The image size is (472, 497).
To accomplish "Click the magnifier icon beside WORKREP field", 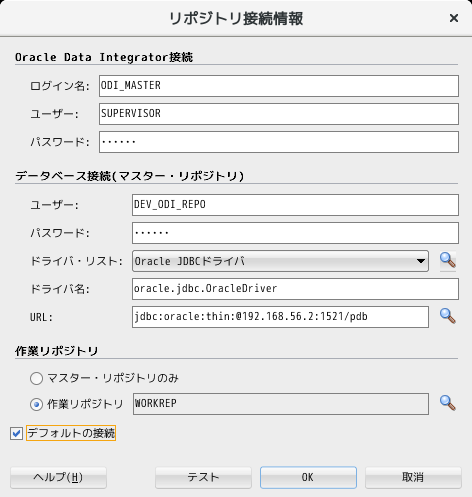I will point(448,403).
